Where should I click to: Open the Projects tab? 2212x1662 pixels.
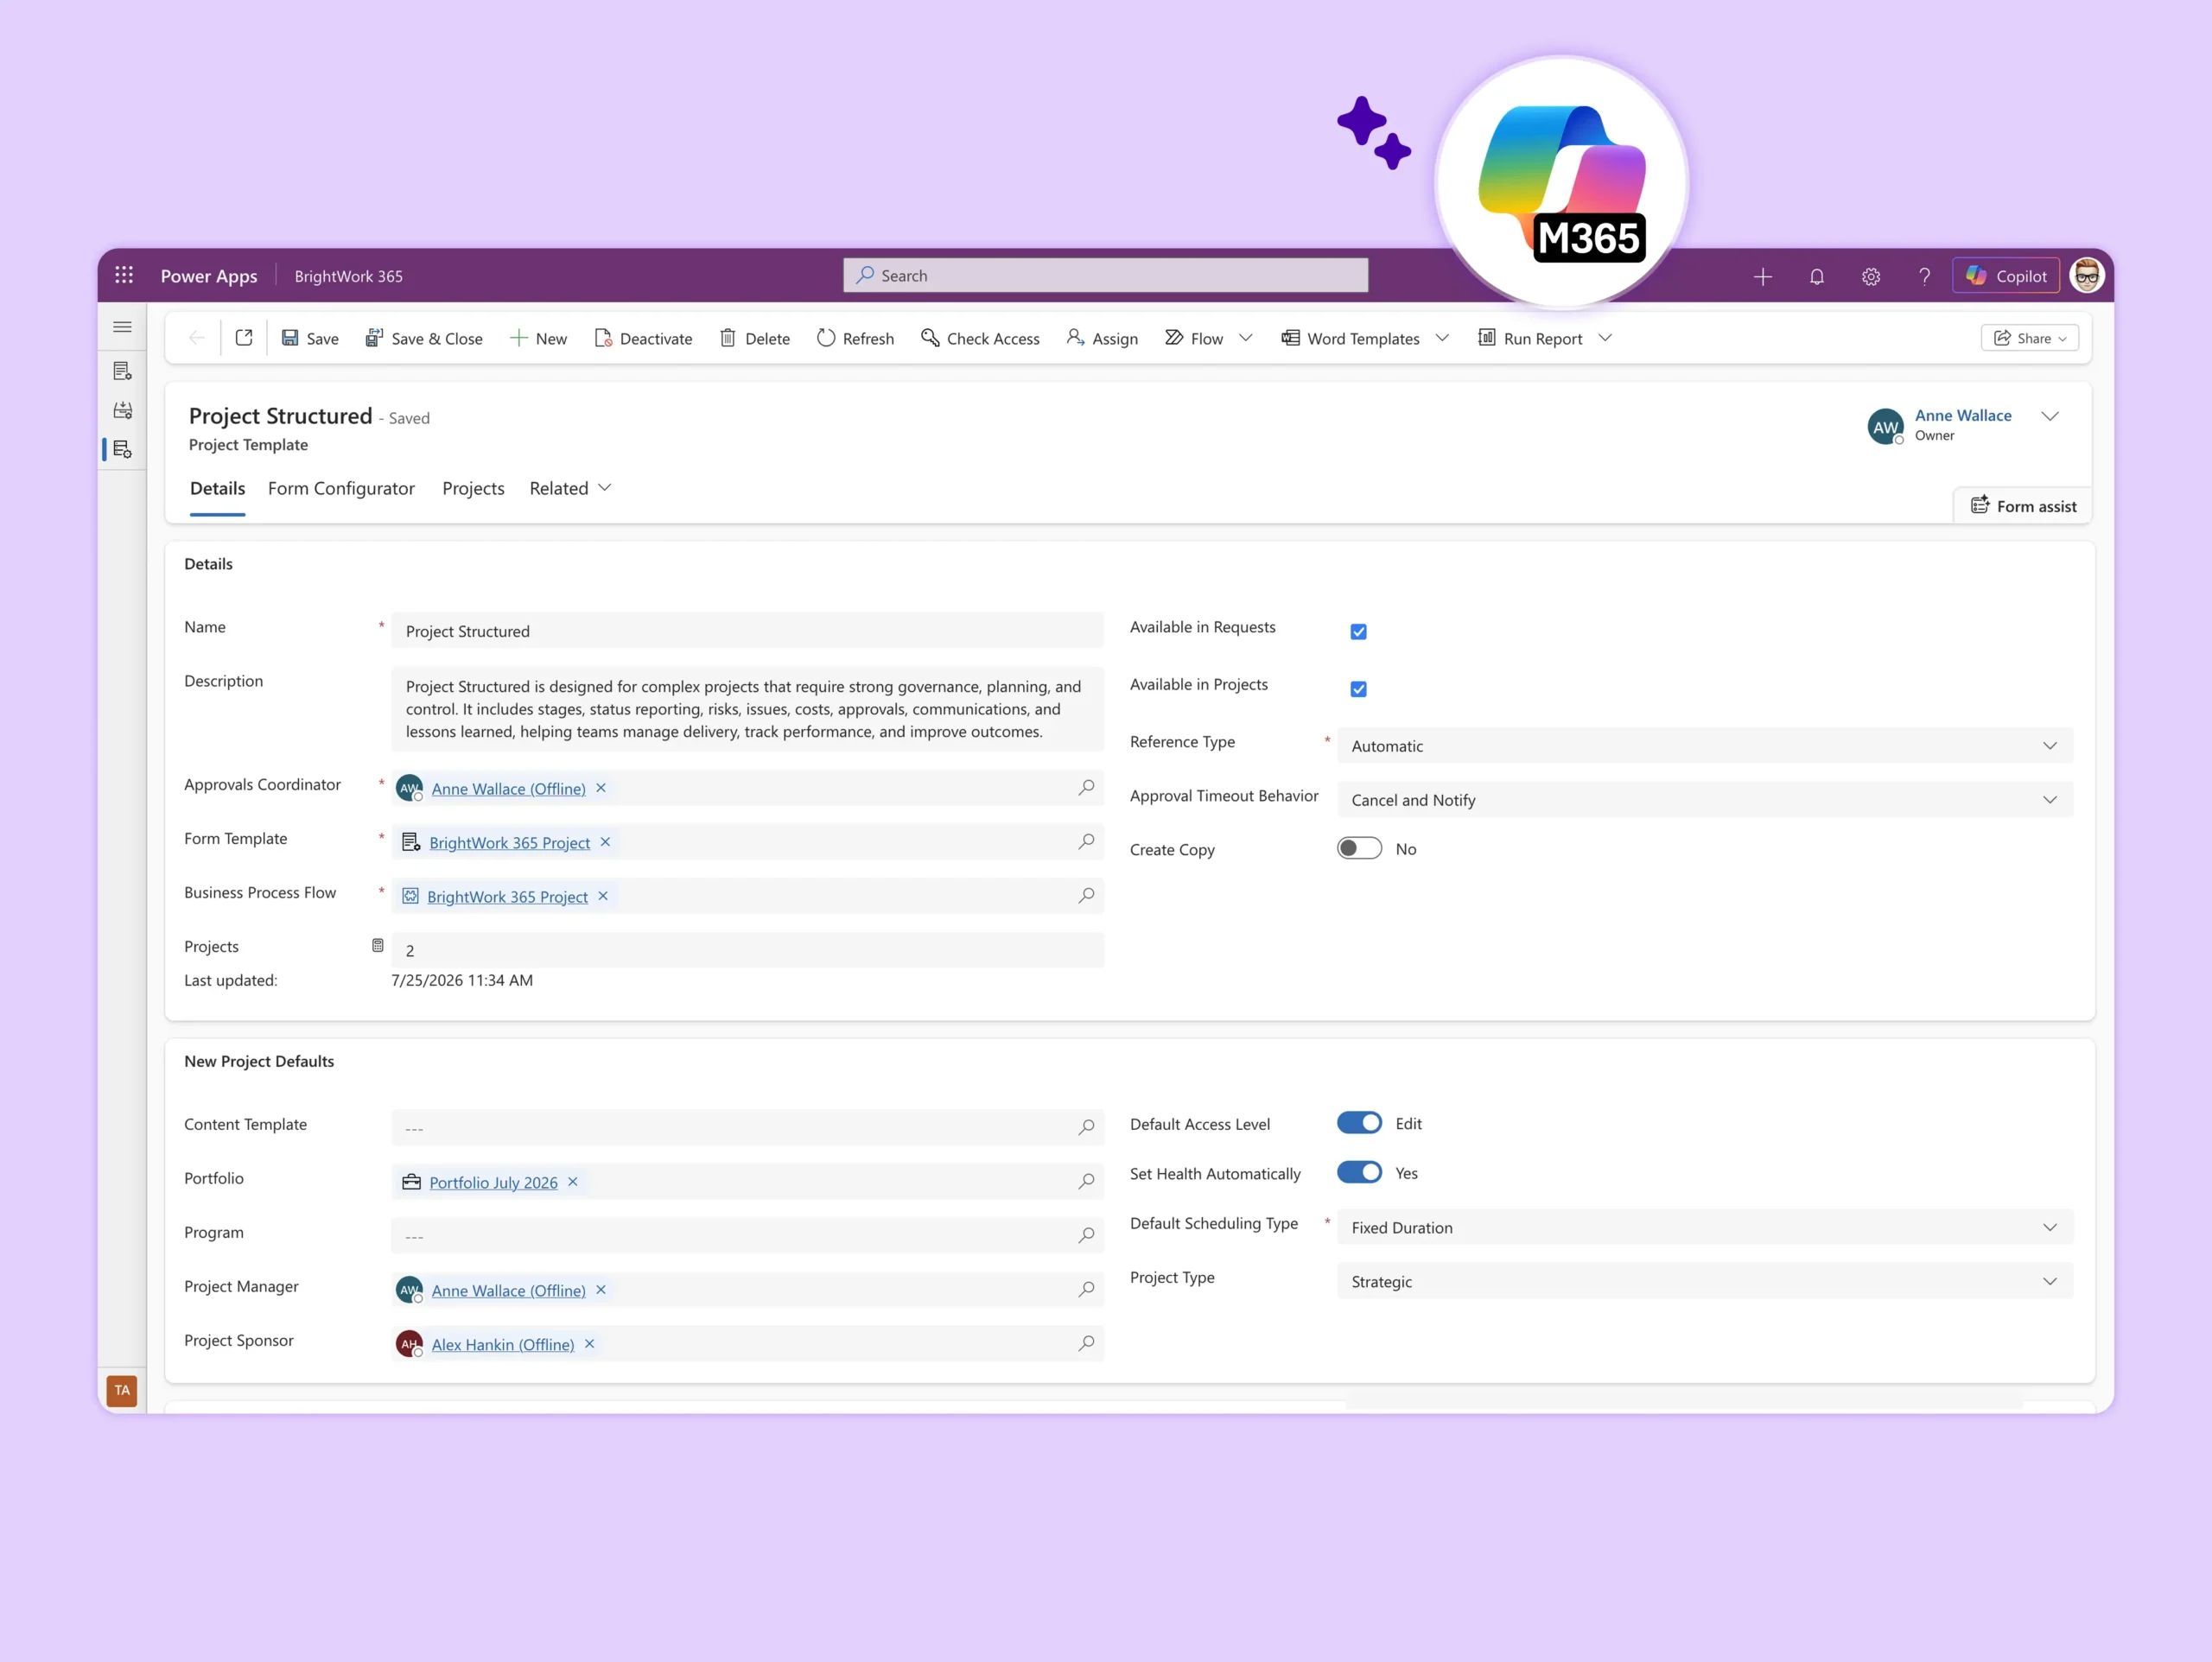[x=473, y=488]
